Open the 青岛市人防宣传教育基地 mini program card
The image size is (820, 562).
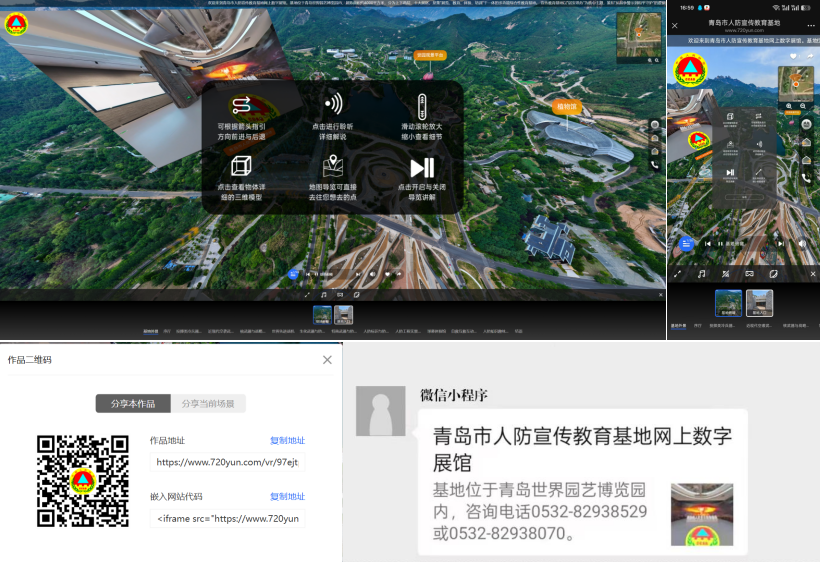click(x=581, y=481)
